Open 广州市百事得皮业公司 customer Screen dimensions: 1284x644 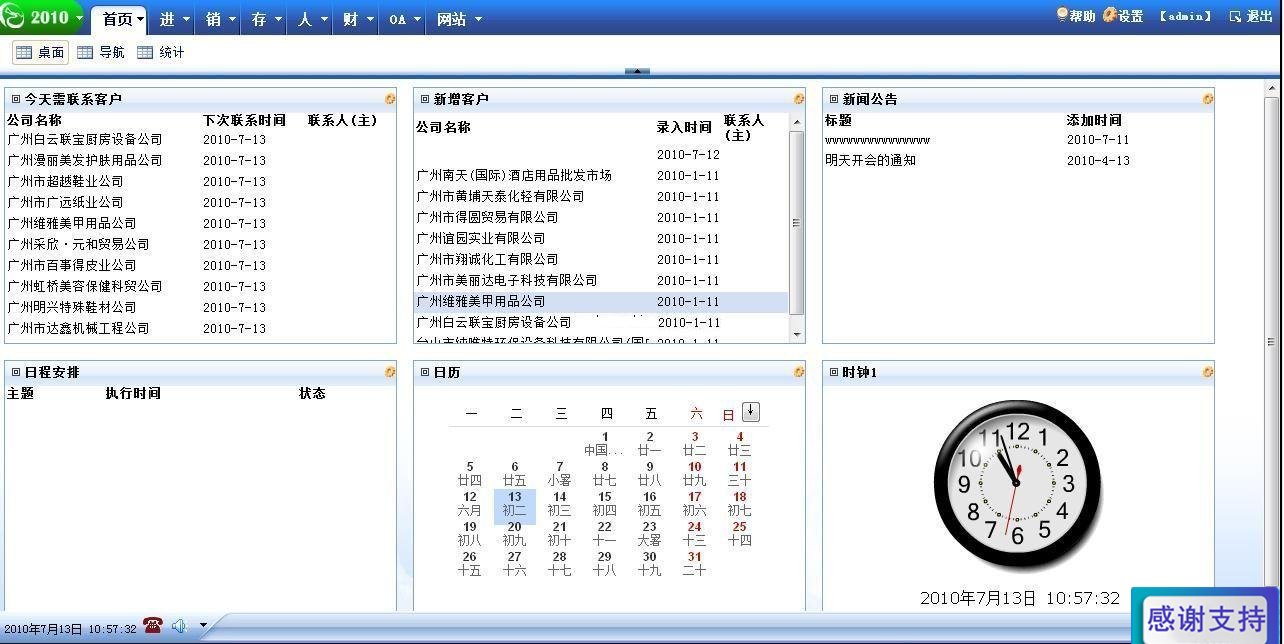[x=72, y=265]
